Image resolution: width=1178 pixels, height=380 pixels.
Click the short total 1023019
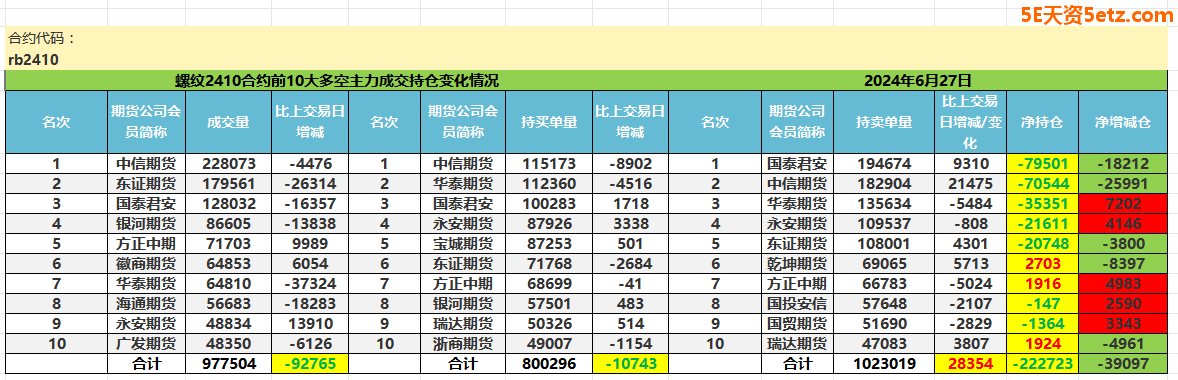tap(884, 363)
